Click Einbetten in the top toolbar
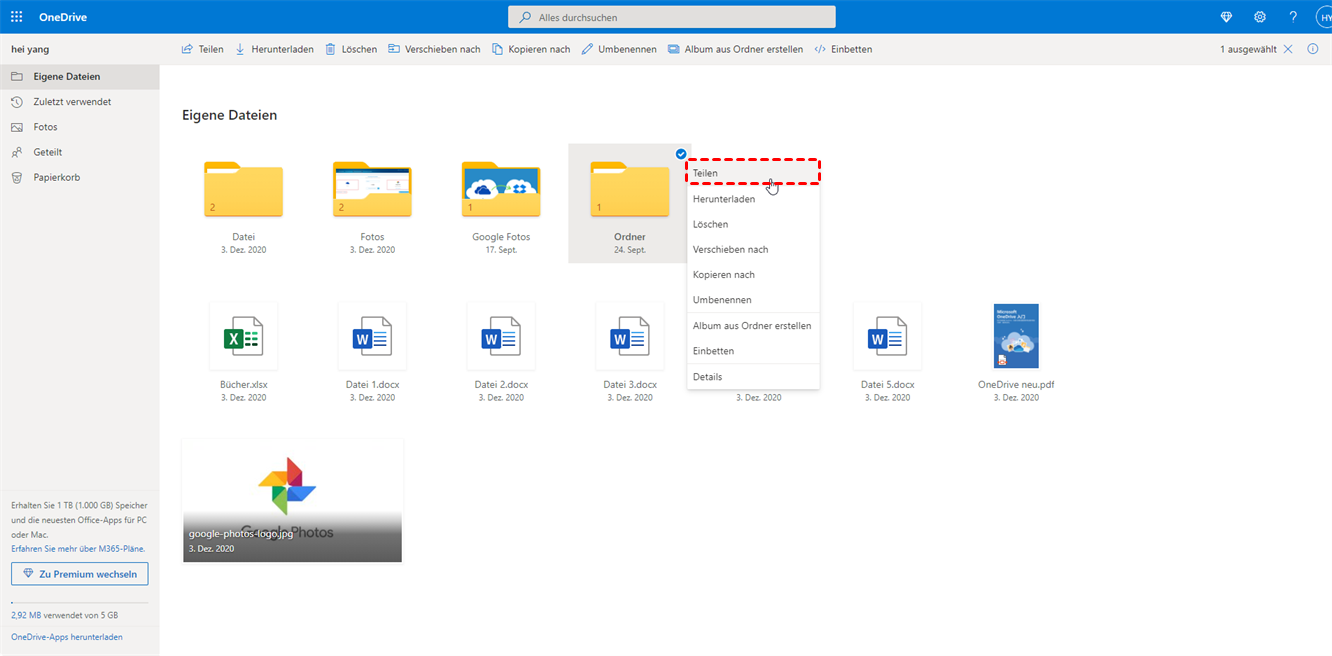 click(x=843, y=49)
